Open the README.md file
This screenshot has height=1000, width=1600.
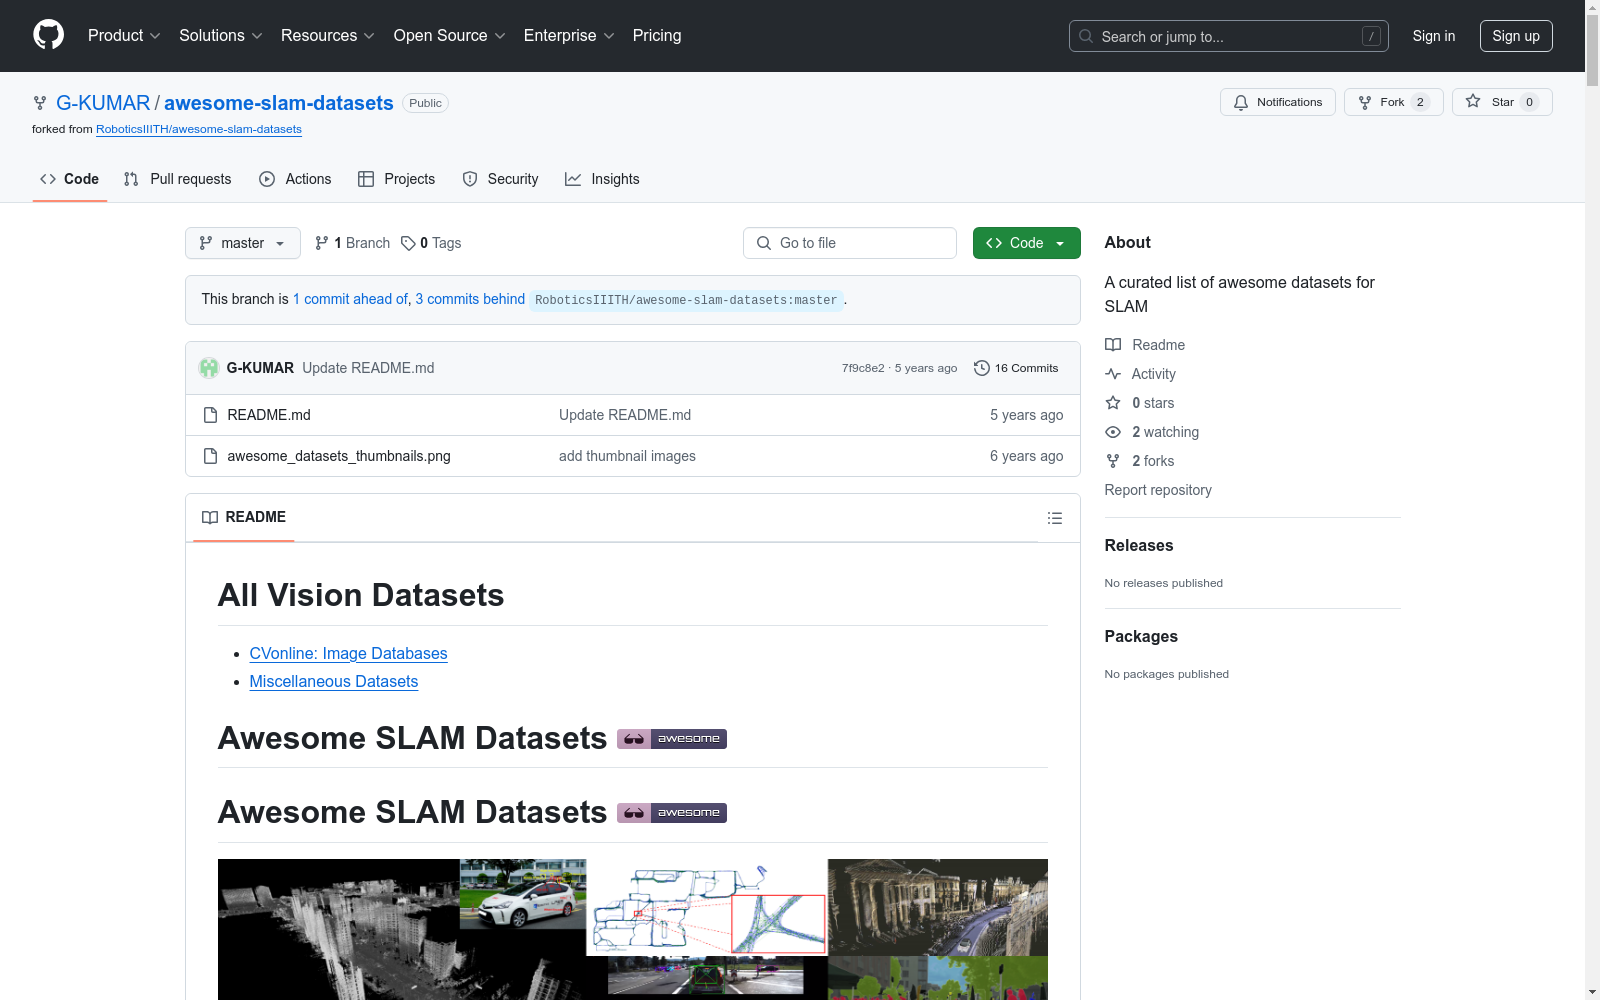click(269, 415)
